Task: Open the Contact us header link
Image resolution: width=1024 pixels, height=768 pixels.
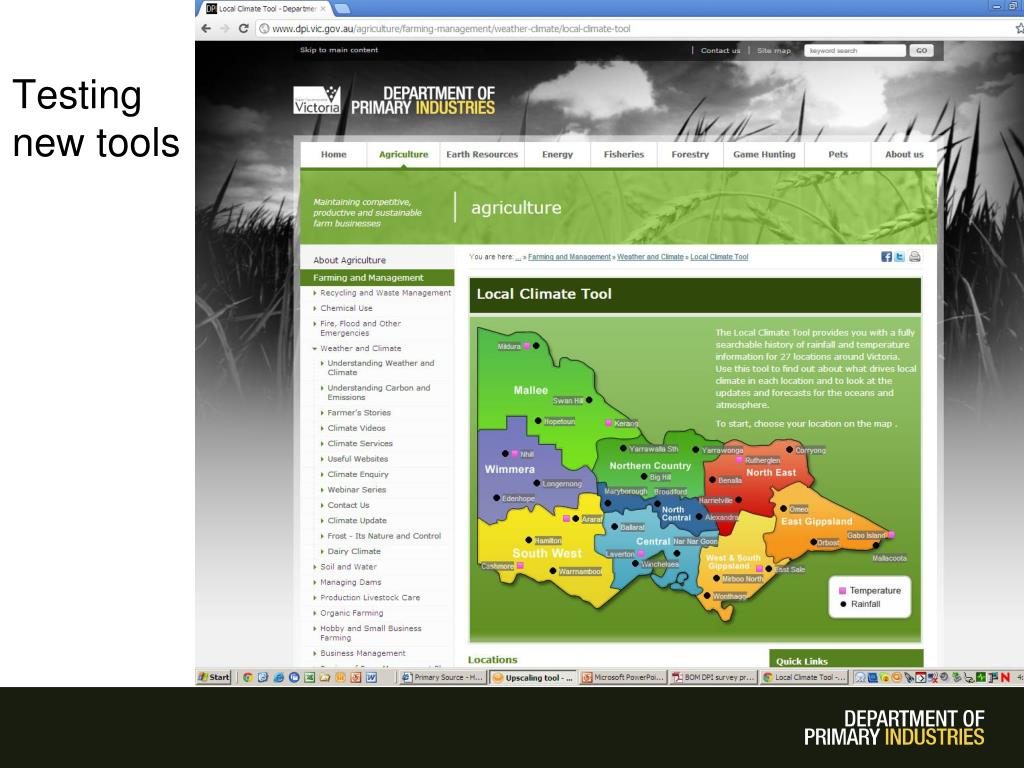Action: point(720,50)
